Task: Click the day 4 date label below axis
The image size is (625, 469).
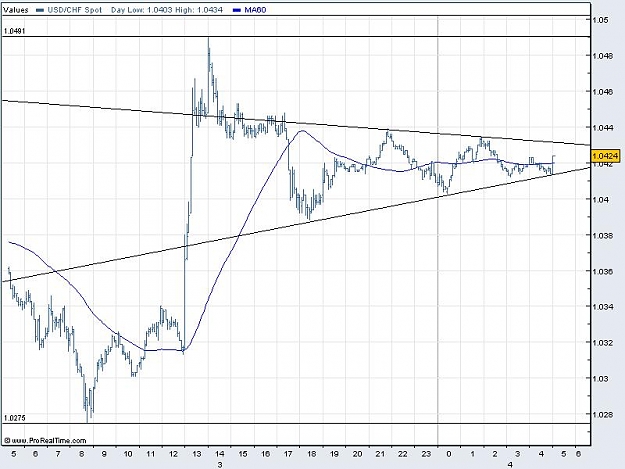Action: [510, 465]
